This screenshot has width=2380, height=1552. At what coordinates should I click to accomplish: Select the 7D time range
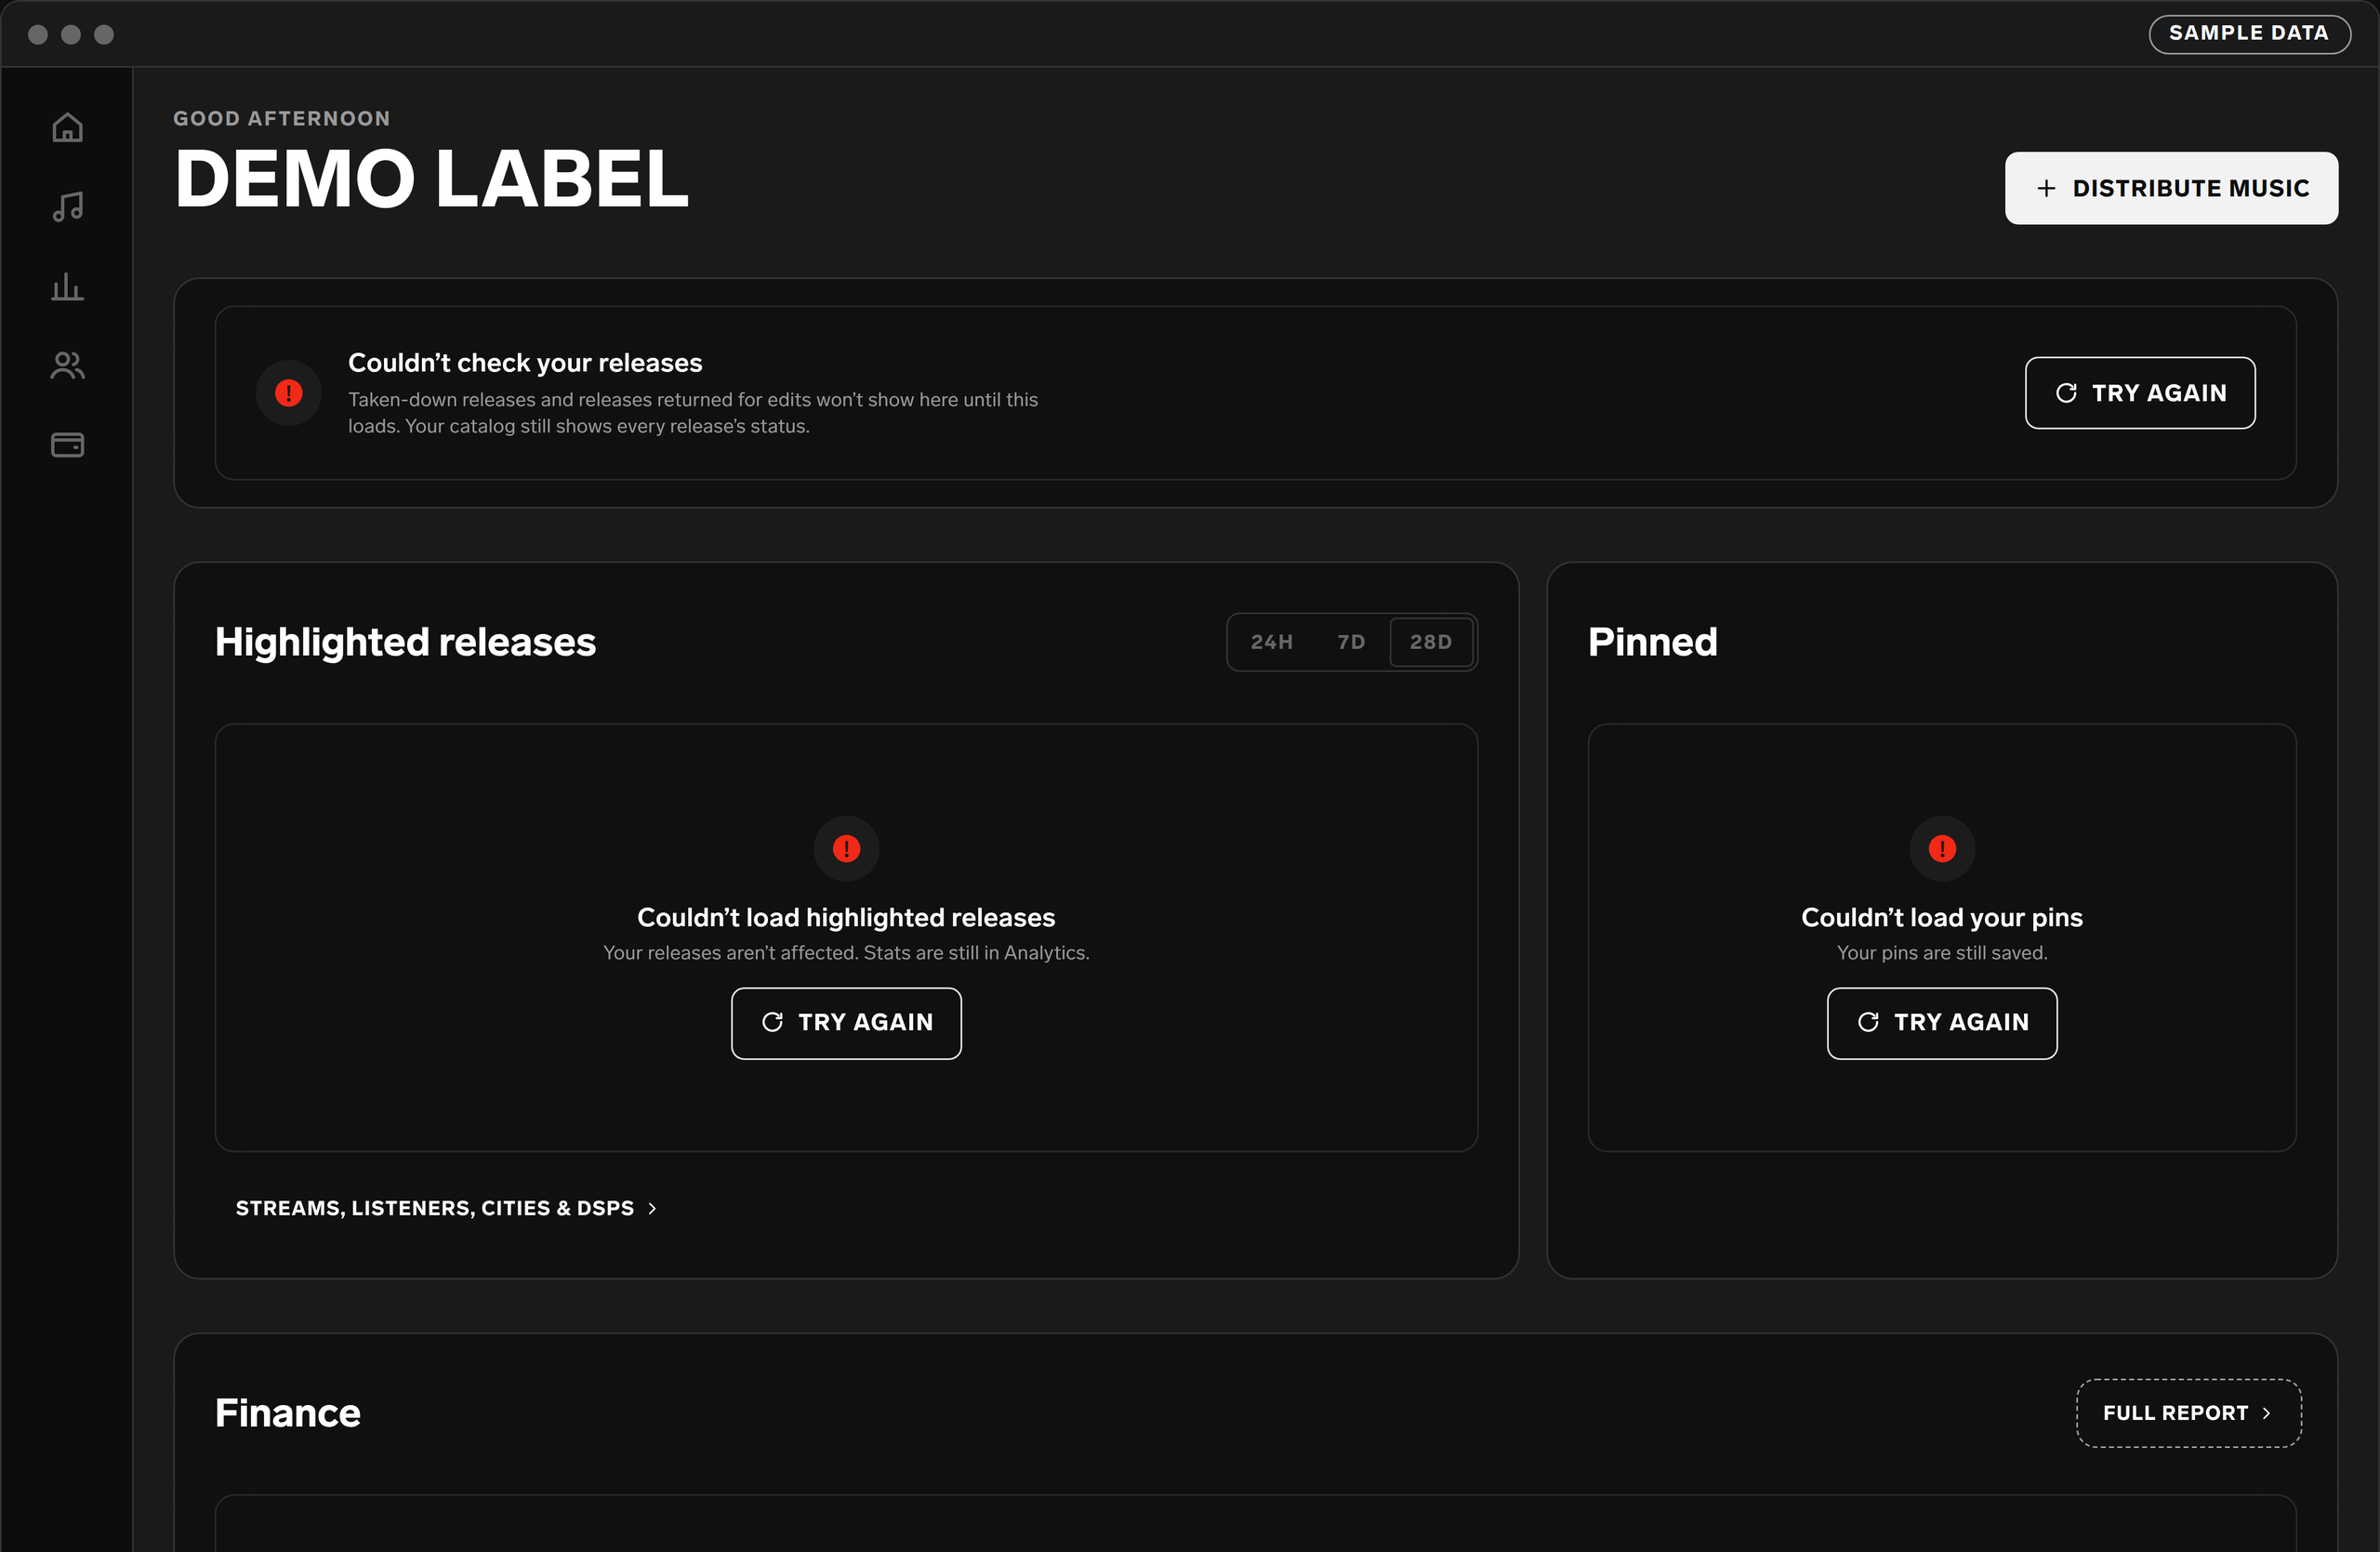tap(1351, 642)
